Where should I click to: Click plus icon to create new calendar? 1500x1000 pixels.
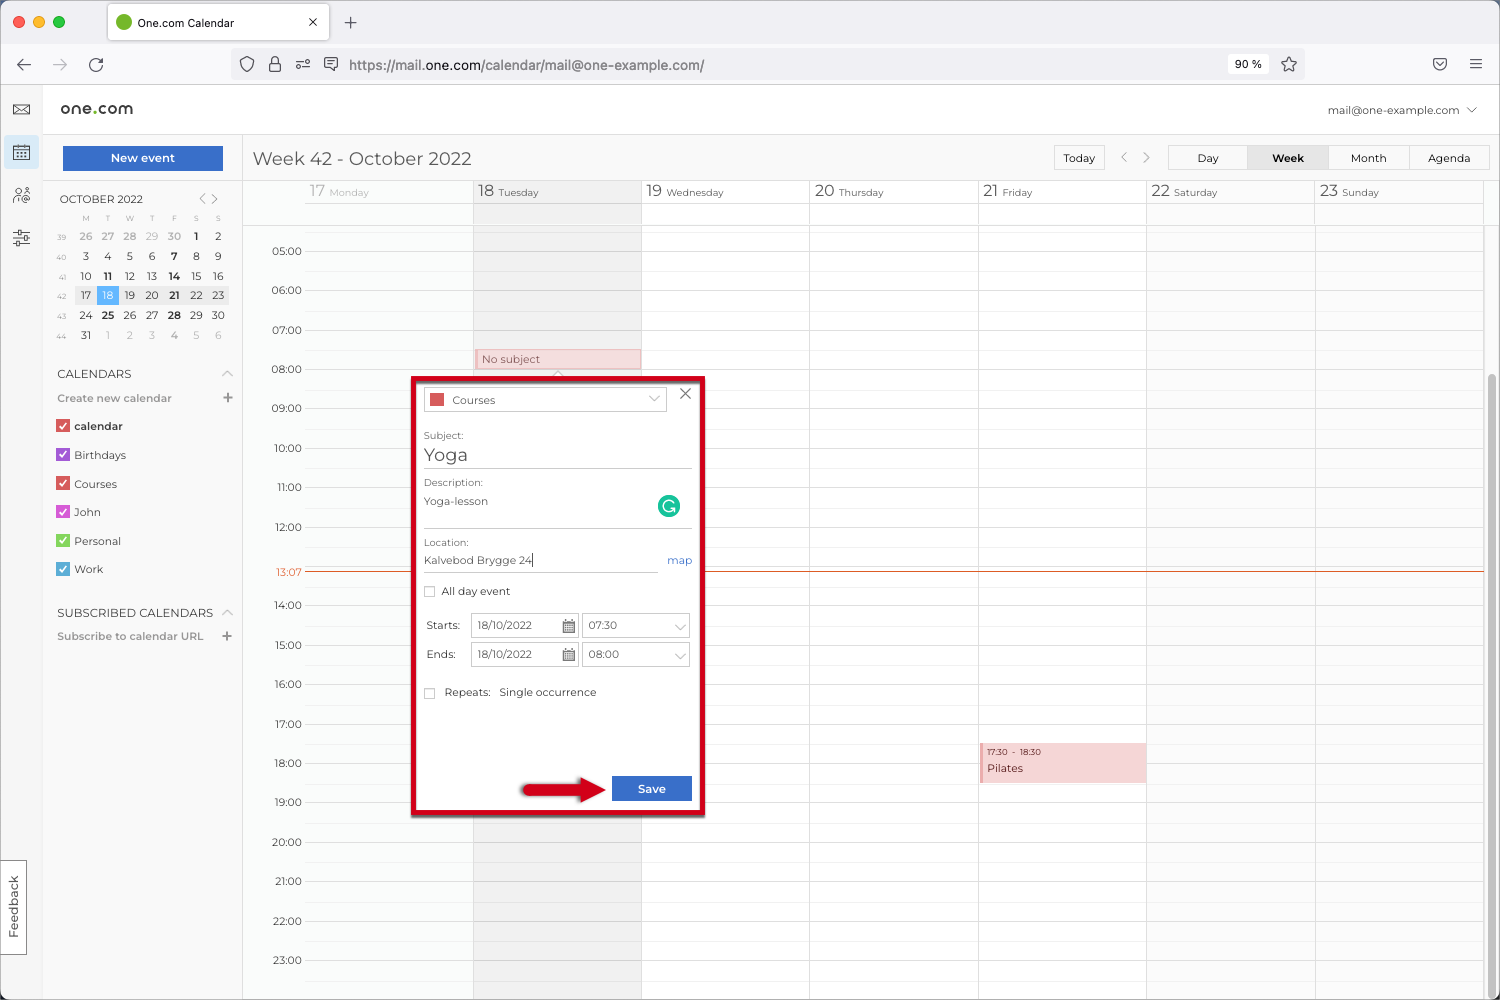228,398
